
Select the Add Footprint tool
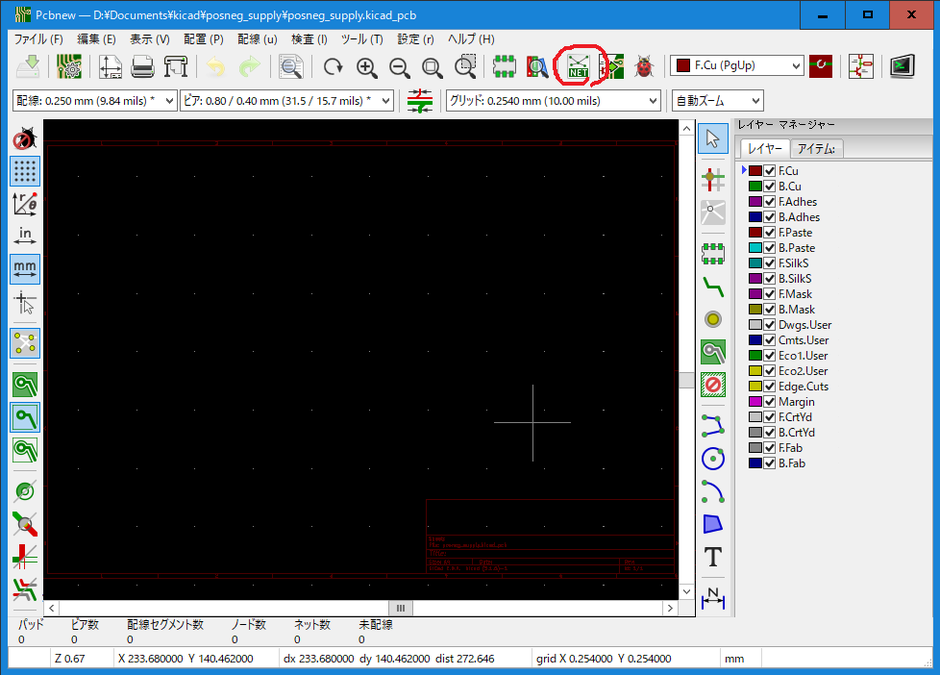[x=713, y=254]
